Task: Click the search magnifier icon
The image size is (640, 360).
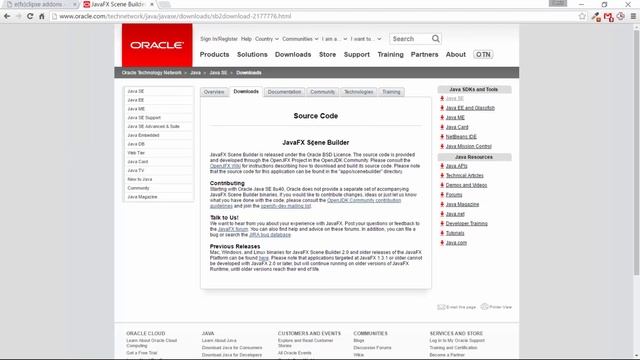Action: coord(436,39)
